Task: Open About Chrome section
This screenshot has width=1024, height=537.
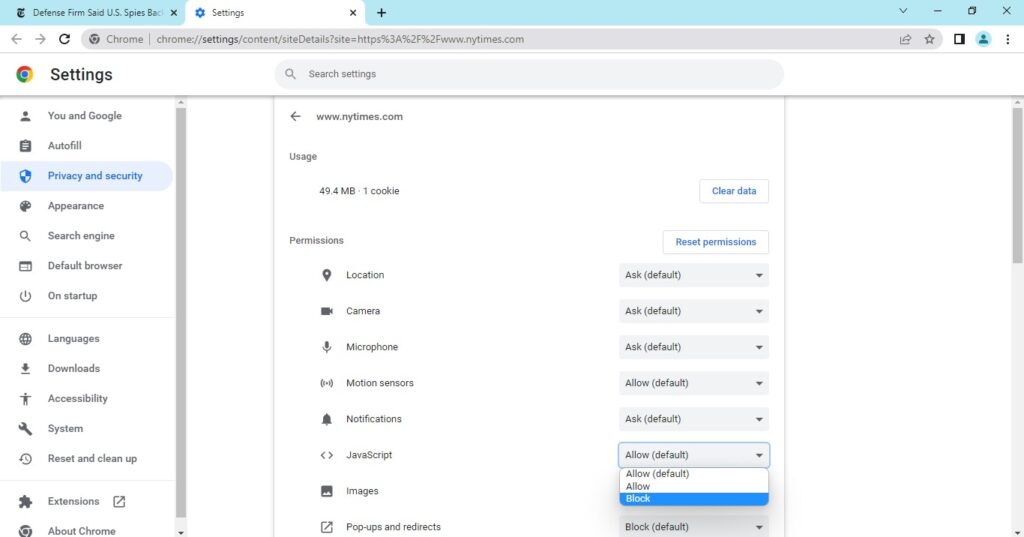Action: point(82,530)
